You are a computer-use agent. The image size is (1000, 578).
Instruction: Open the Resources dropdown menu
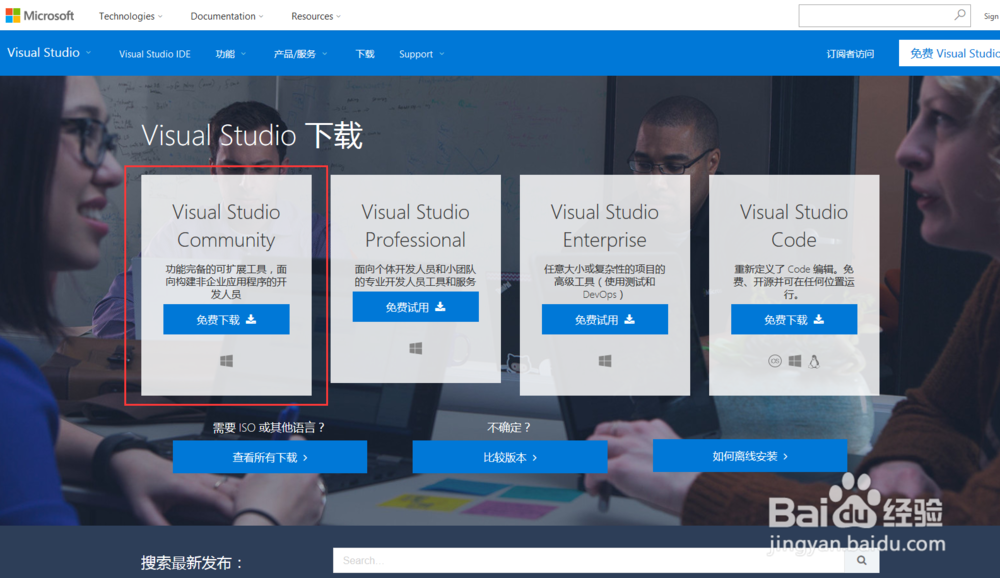(316, 16)
